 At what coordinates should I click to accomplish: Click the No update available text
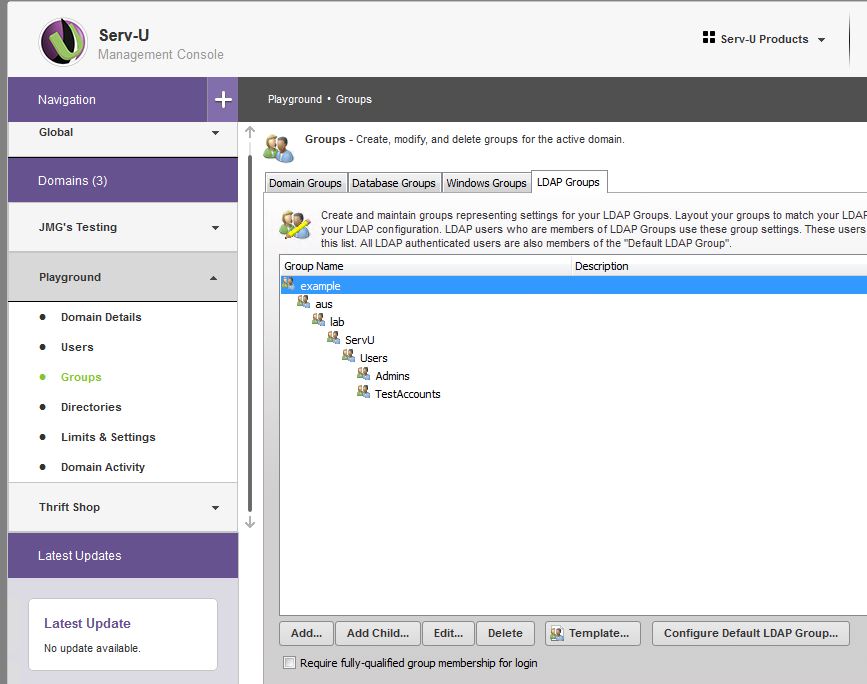[x=92, y=648]
